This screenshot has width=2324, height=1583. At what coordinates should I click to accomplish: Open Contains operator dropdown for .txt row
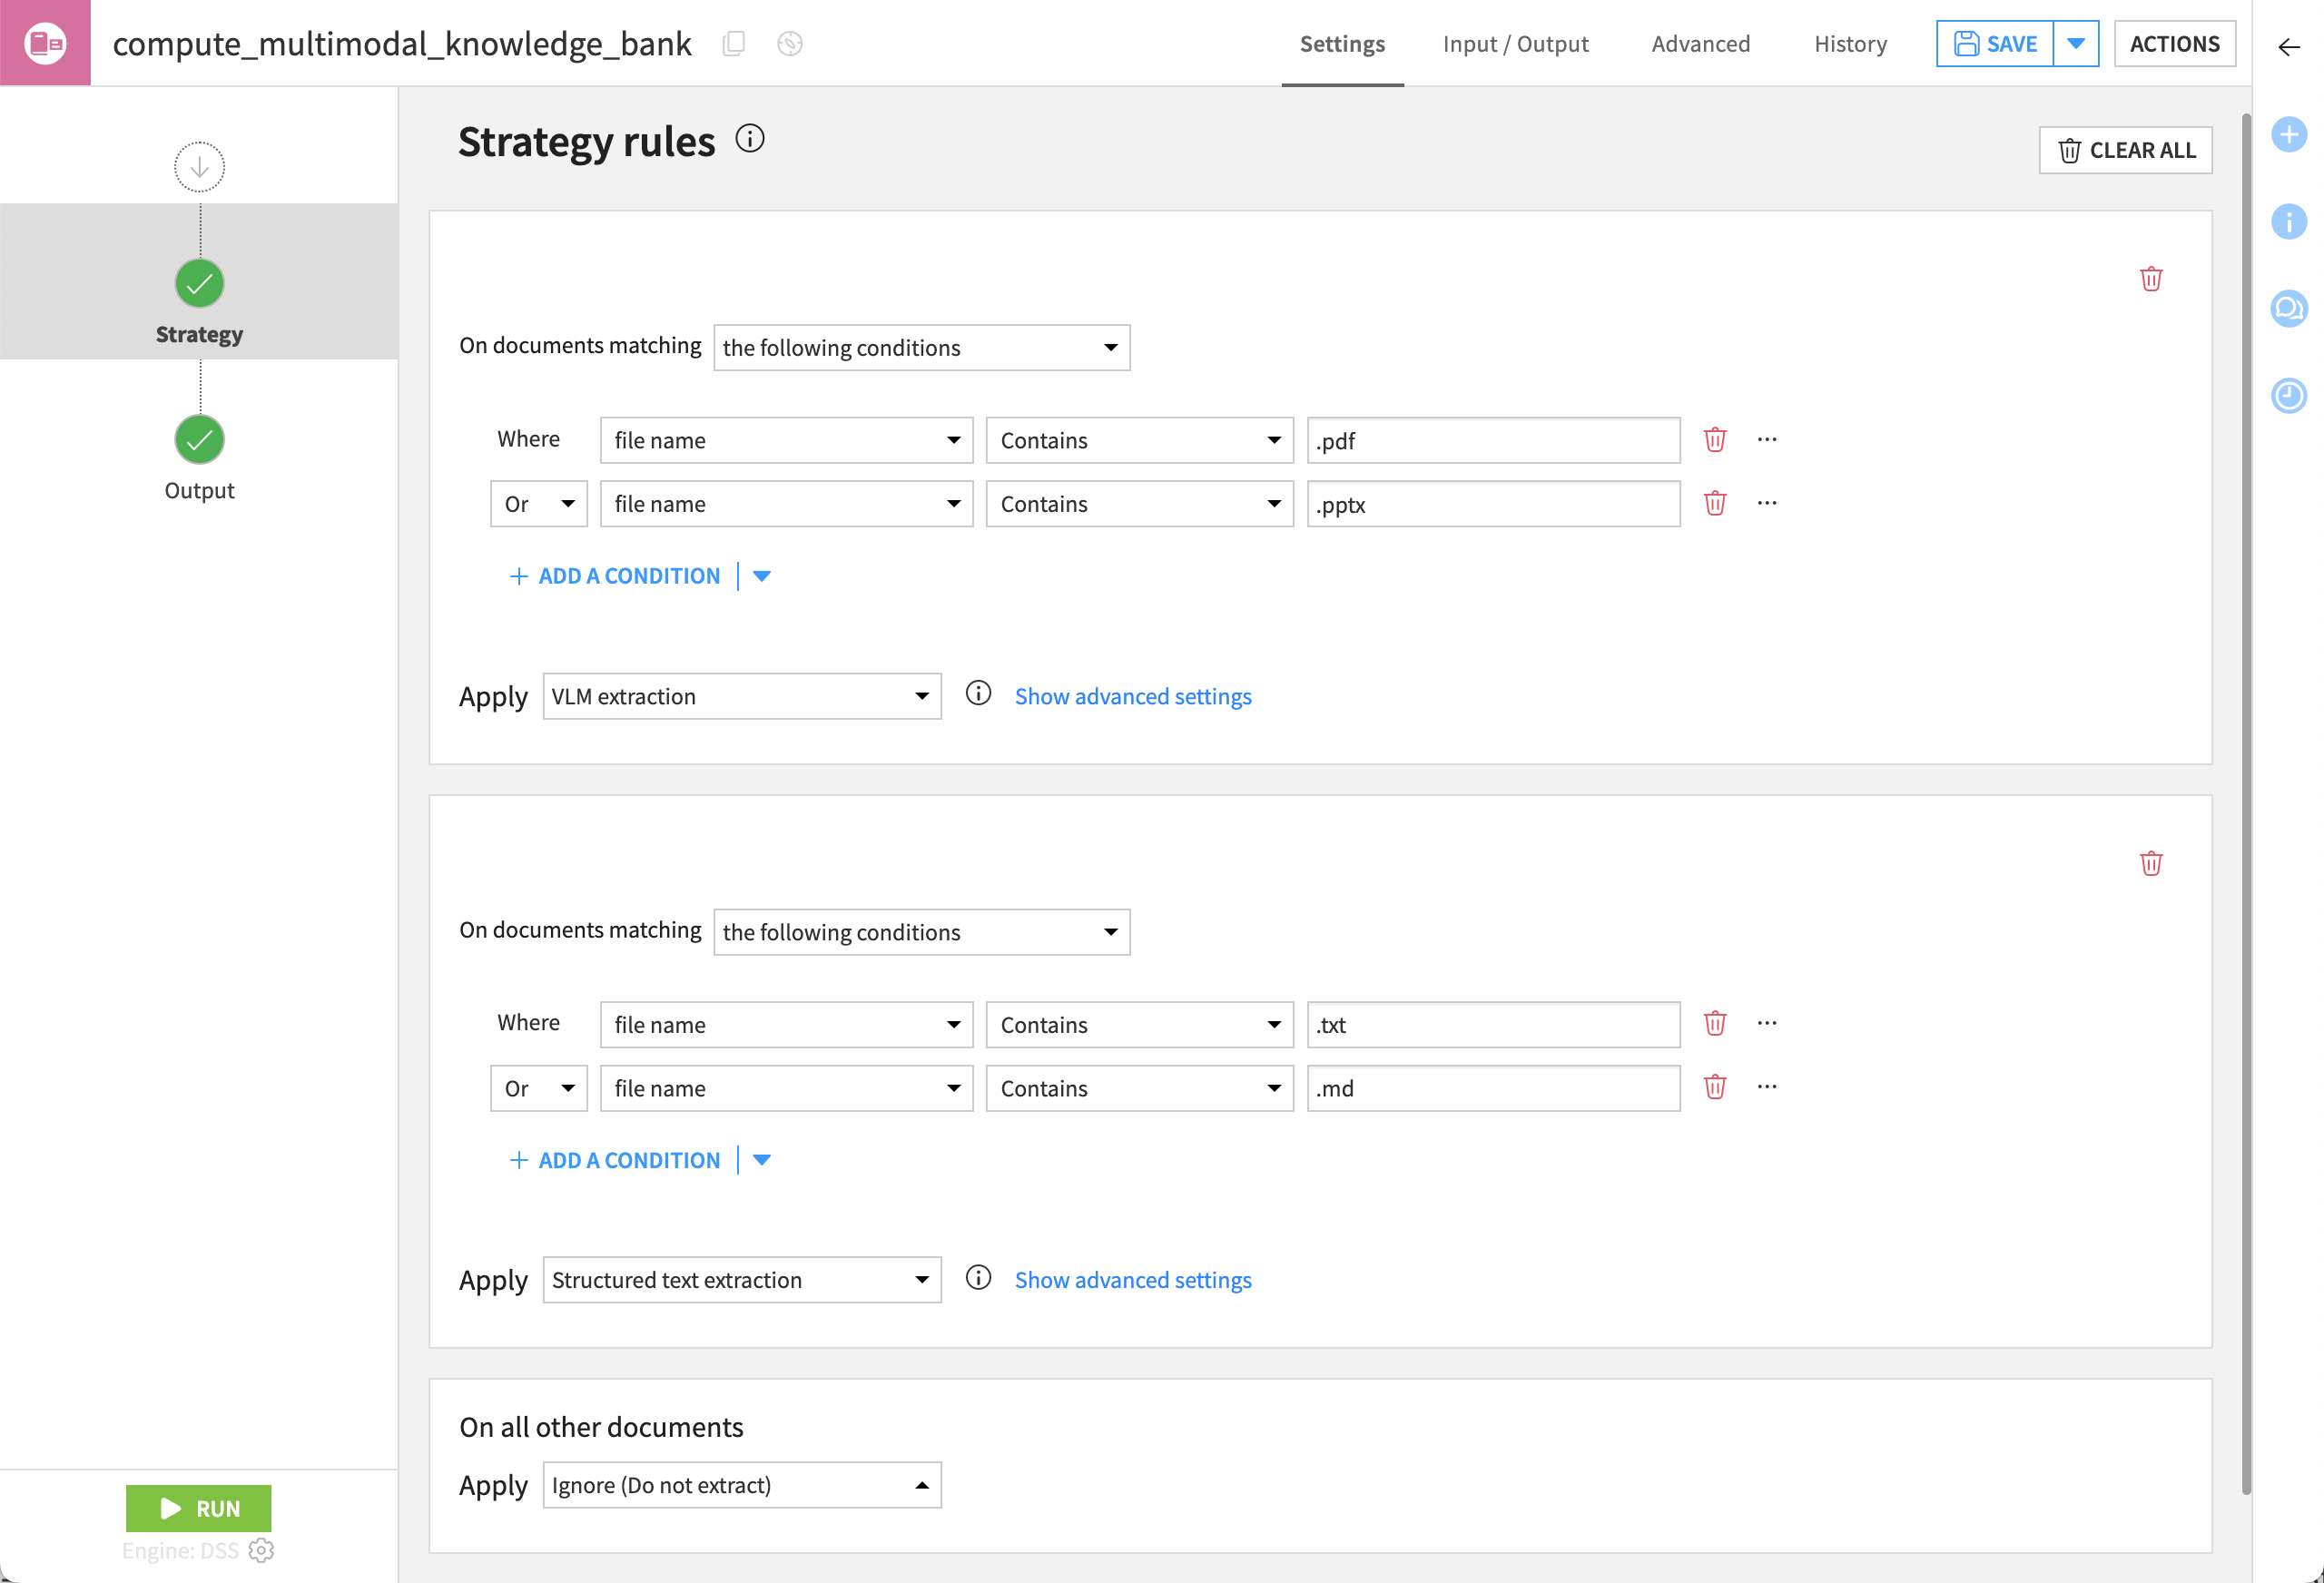point(1140,1025)
